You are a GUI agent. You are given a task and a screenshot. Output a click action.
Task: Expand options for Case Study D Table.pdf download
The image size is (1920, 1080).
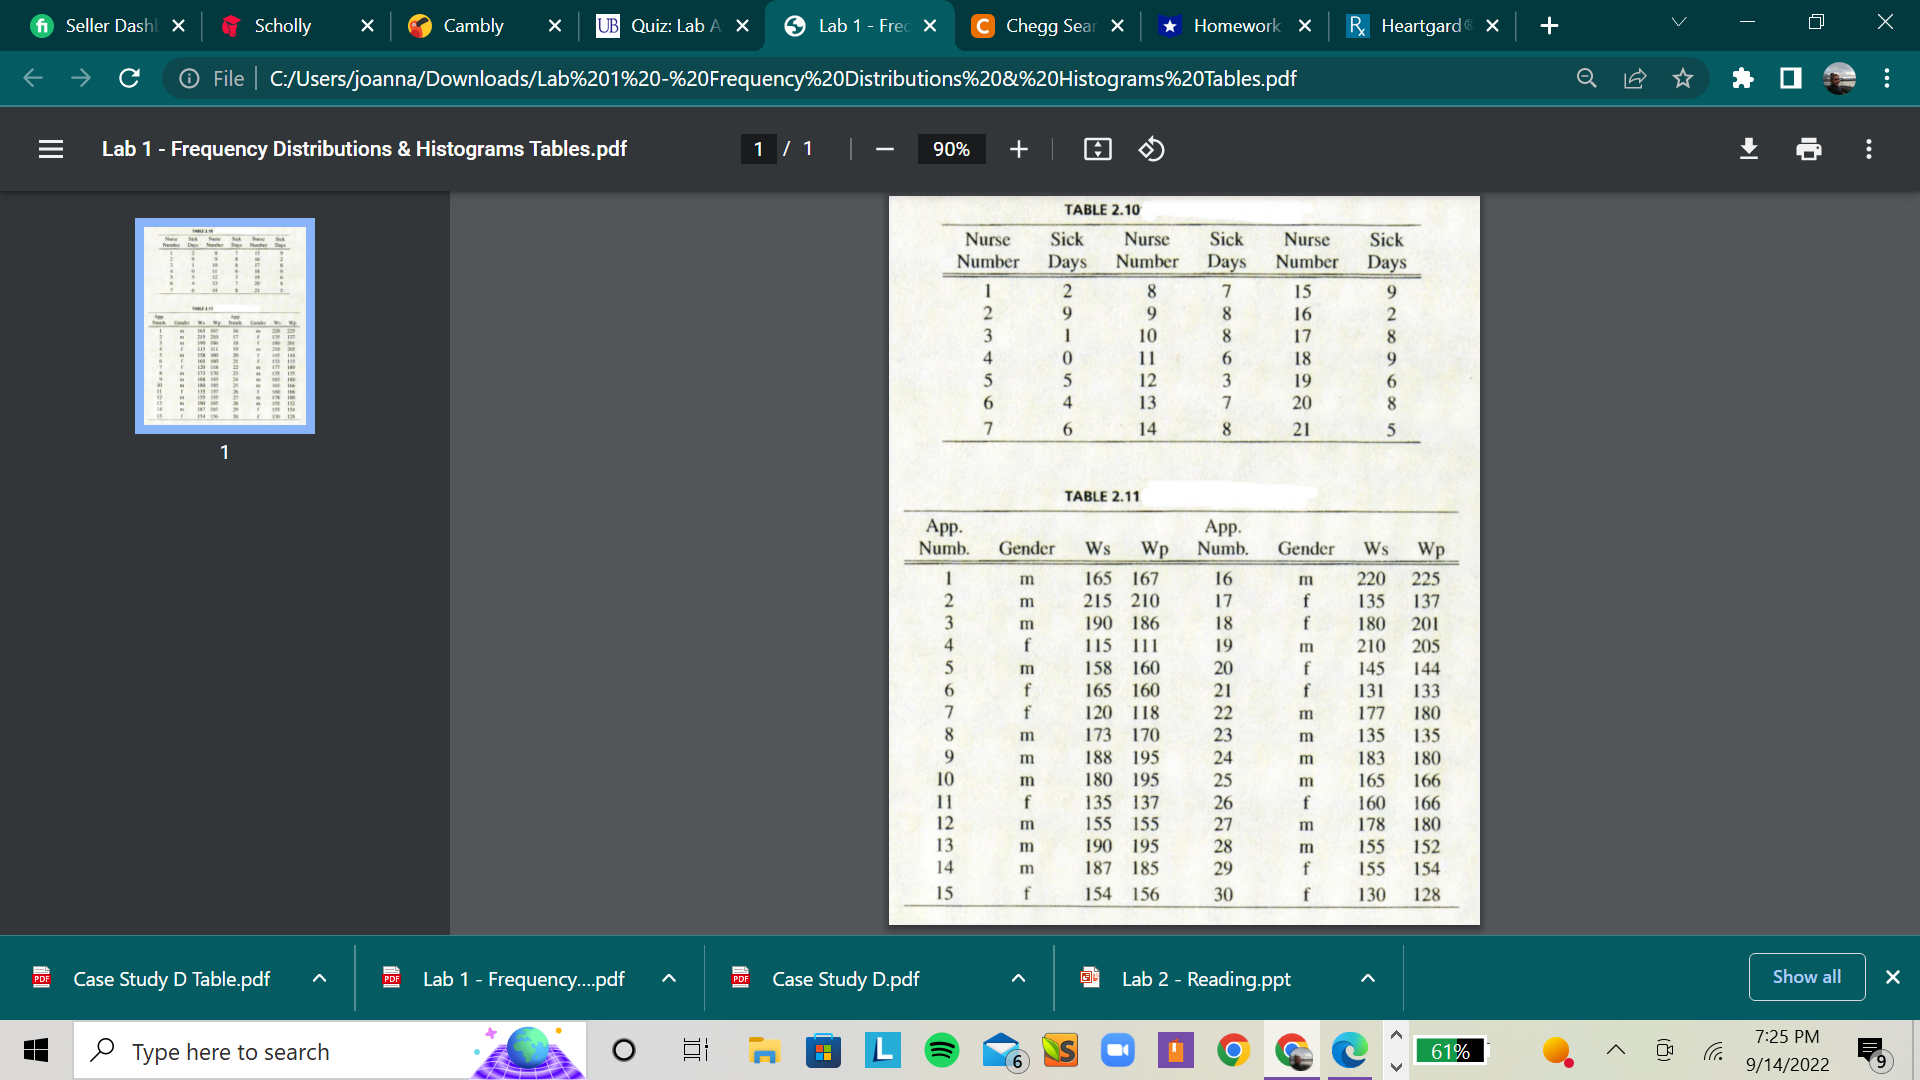(319, 978)
